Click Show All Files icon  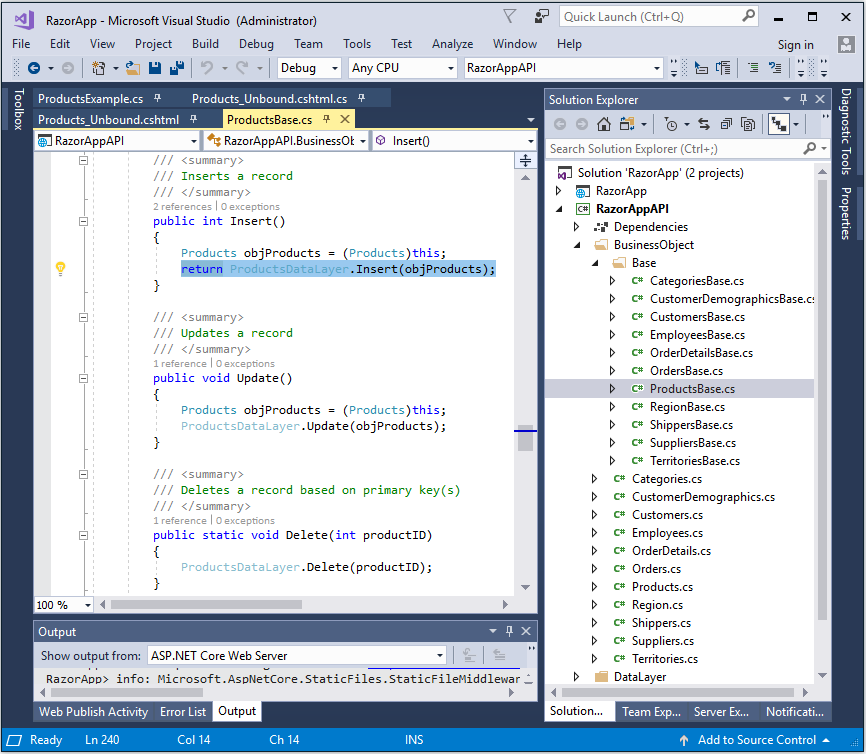click(748, 124)
